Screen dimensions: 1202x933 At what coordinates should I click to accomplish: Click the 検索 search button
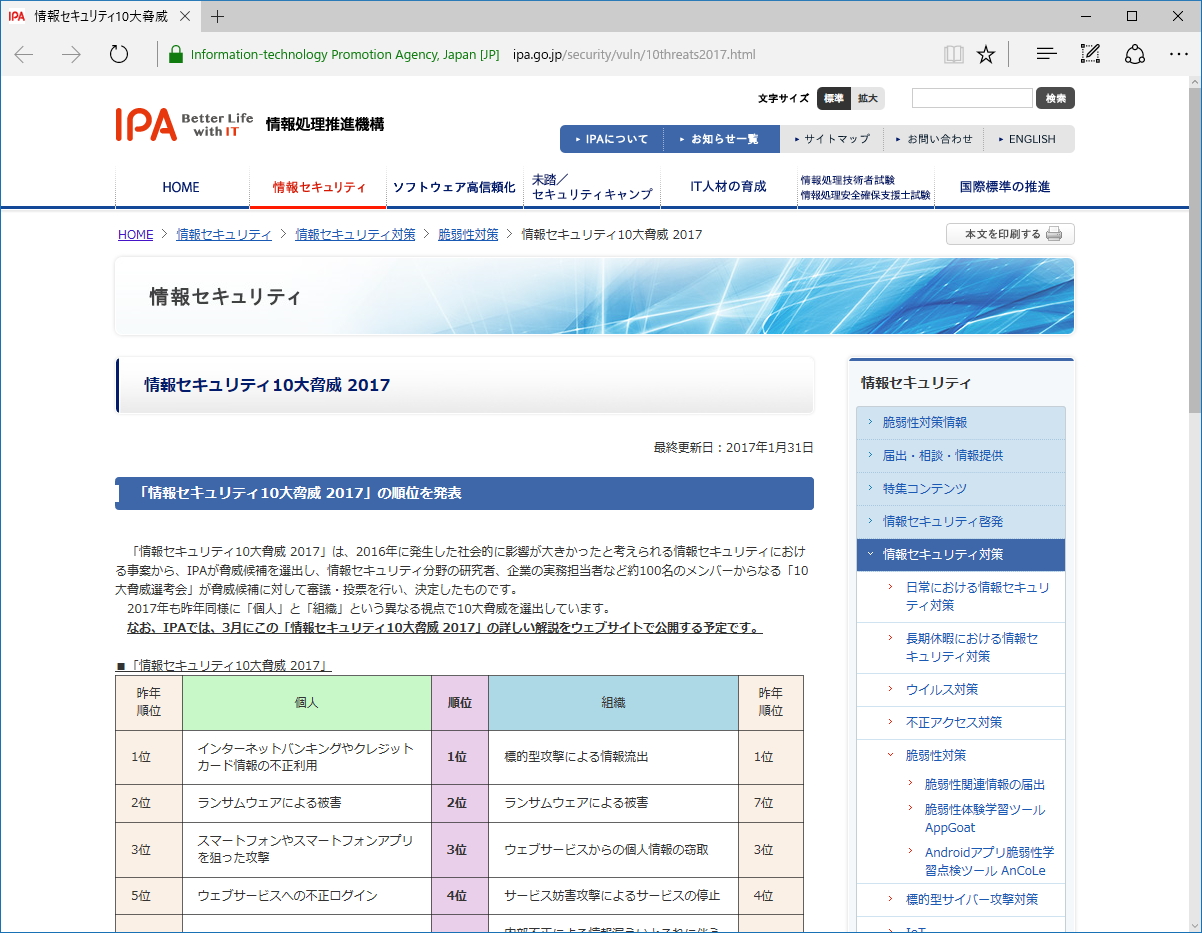click(x=1056, y=98)
